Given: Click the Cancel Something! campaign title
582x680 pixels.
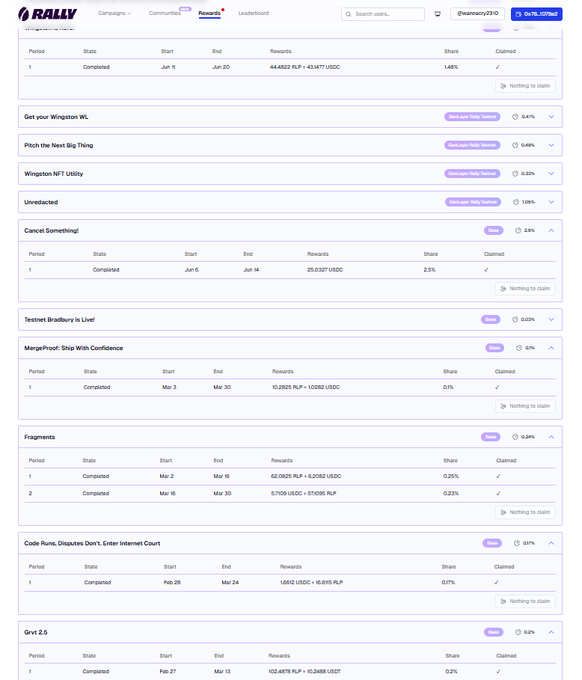Looking at the screenshot, I should [51, 231].
